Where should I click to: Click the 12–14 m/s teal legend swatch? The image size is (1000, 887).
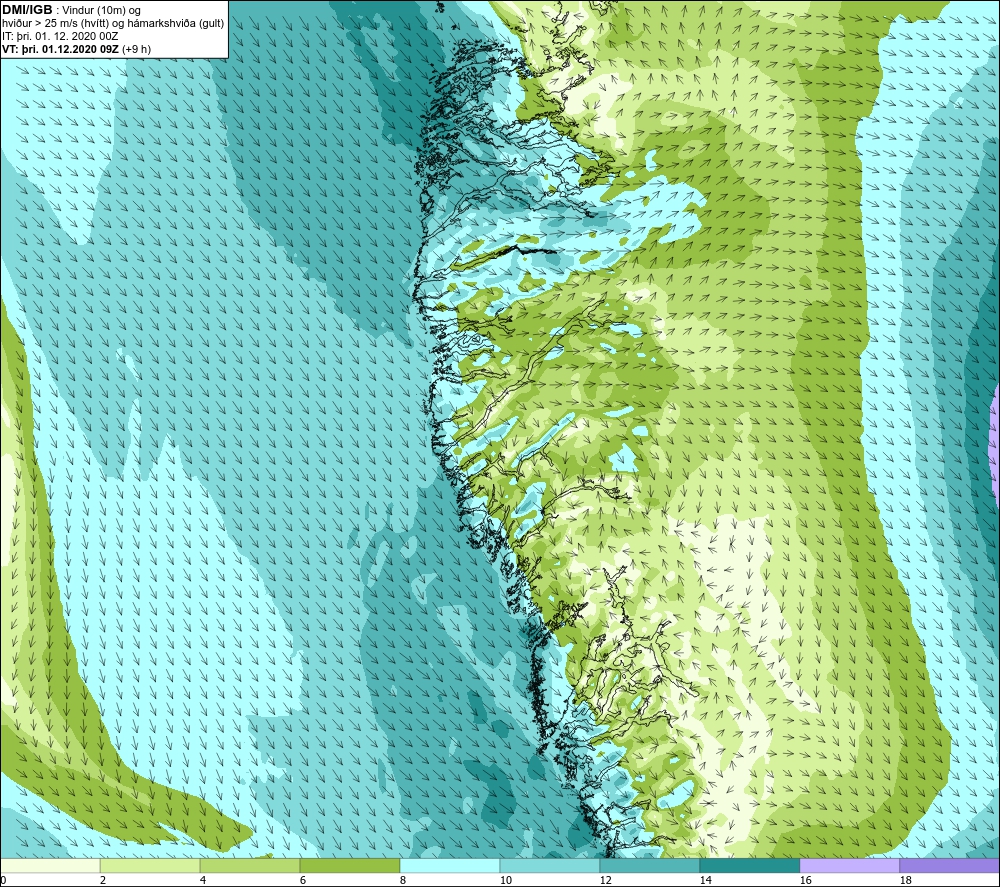(x=650, y=866)
